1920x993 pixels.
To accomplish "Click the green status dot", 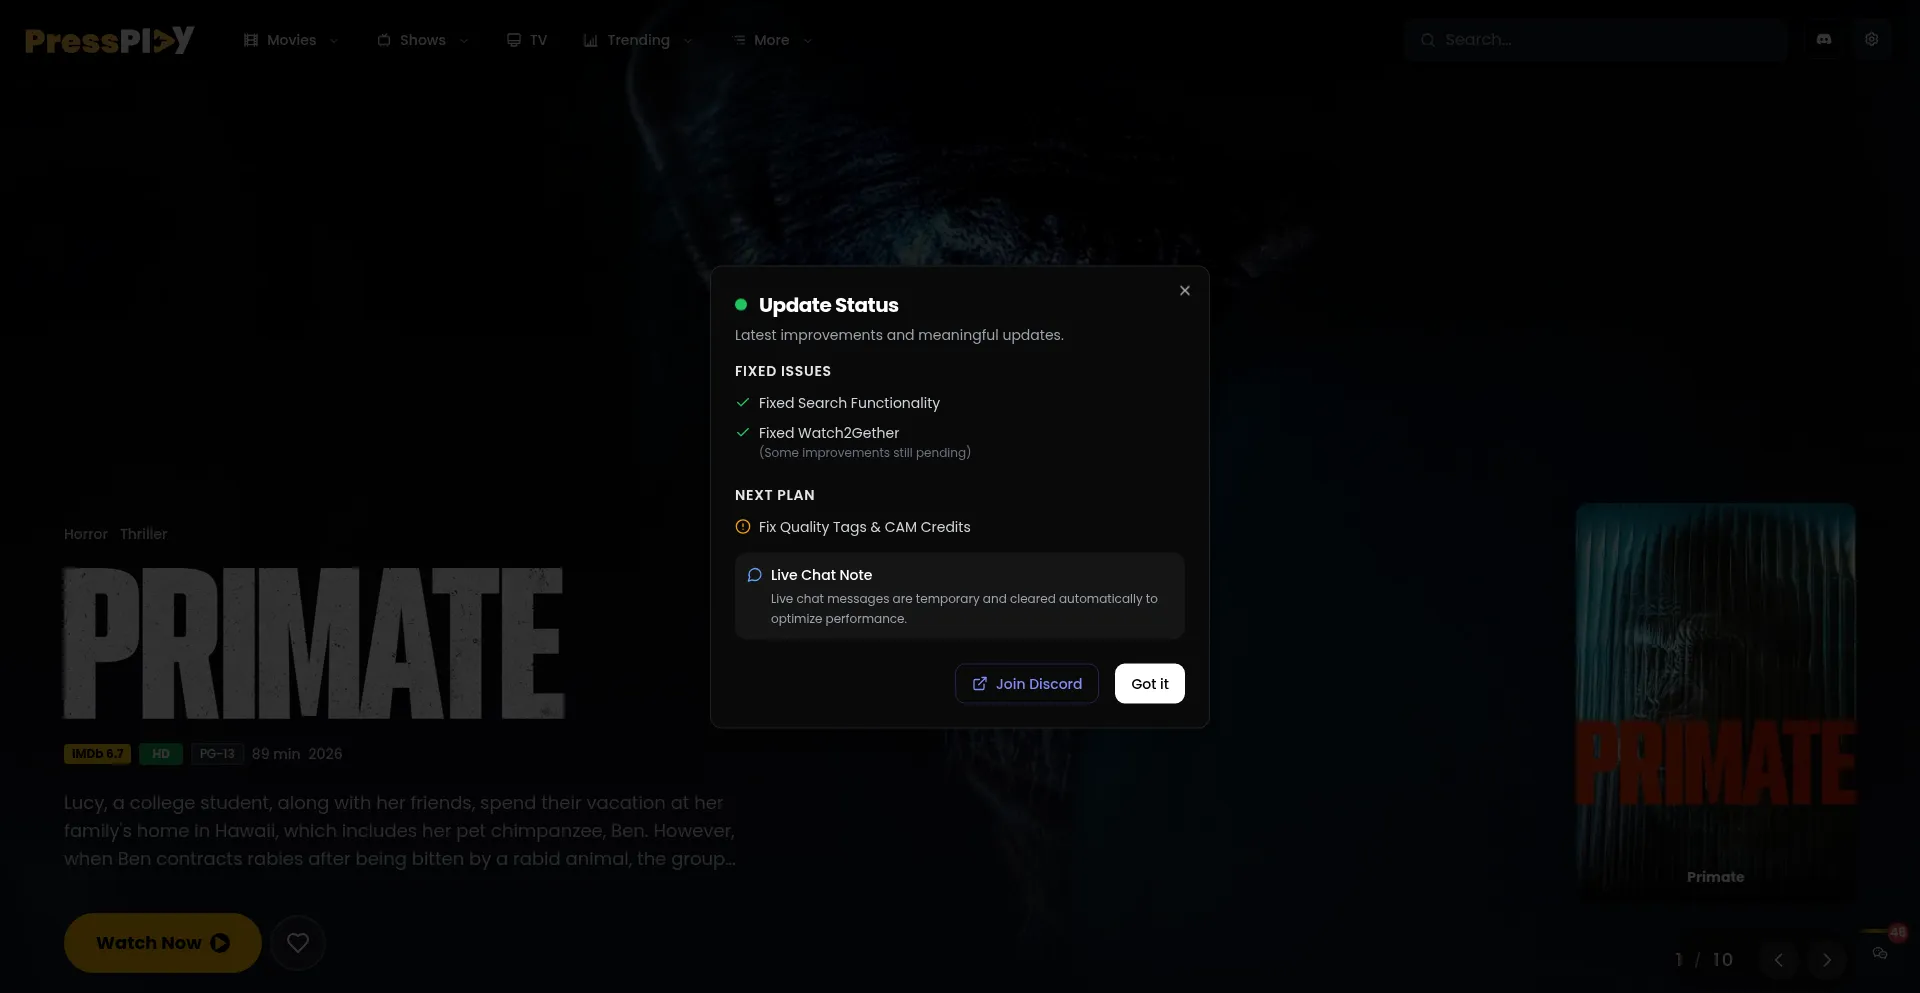I will coord(741,305).
